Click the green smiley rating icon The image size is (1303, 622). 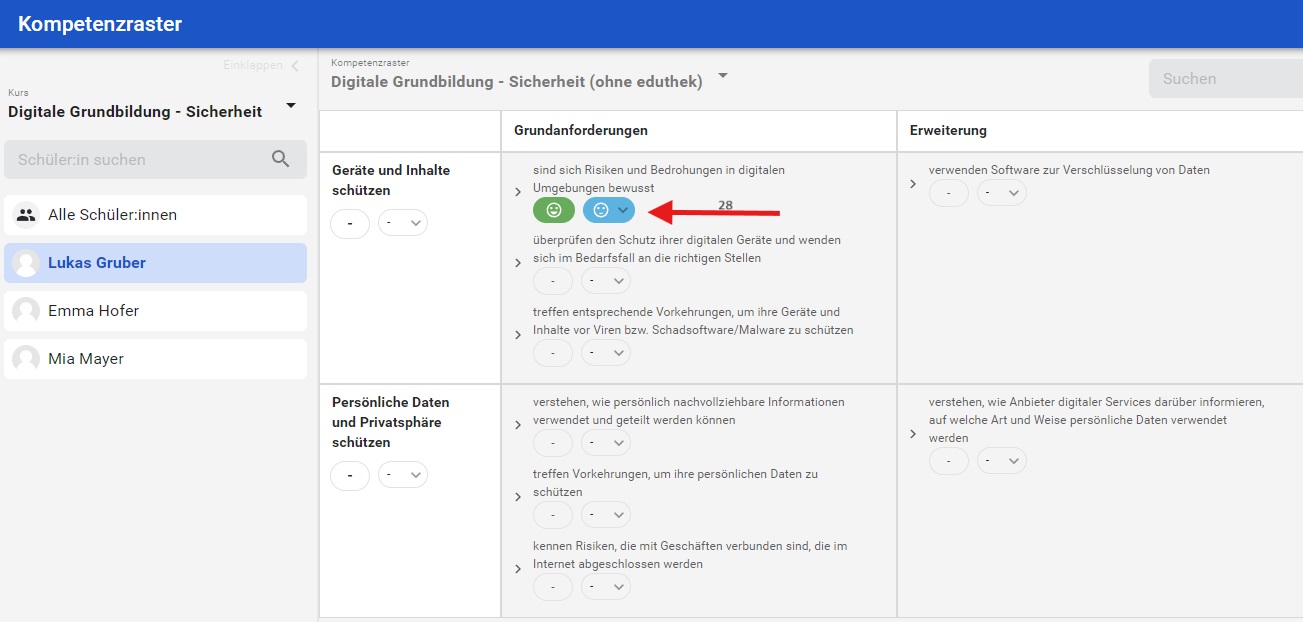coord(553,210)
